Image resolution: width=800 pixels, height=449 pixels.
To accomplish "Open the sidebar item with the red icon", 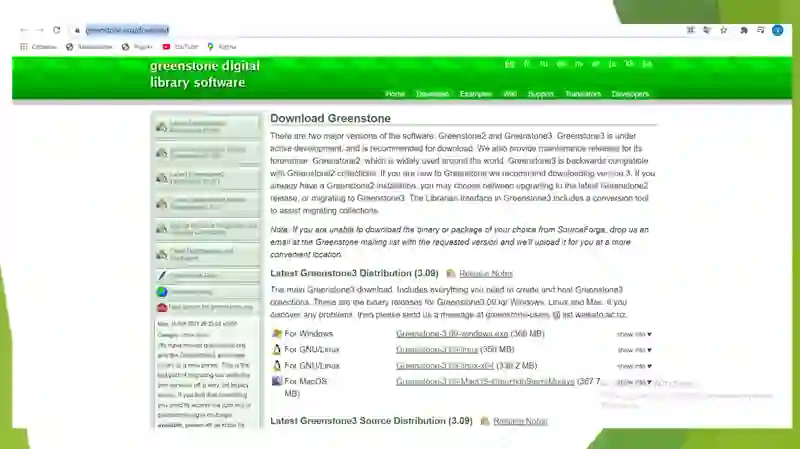I will point(207,307).
